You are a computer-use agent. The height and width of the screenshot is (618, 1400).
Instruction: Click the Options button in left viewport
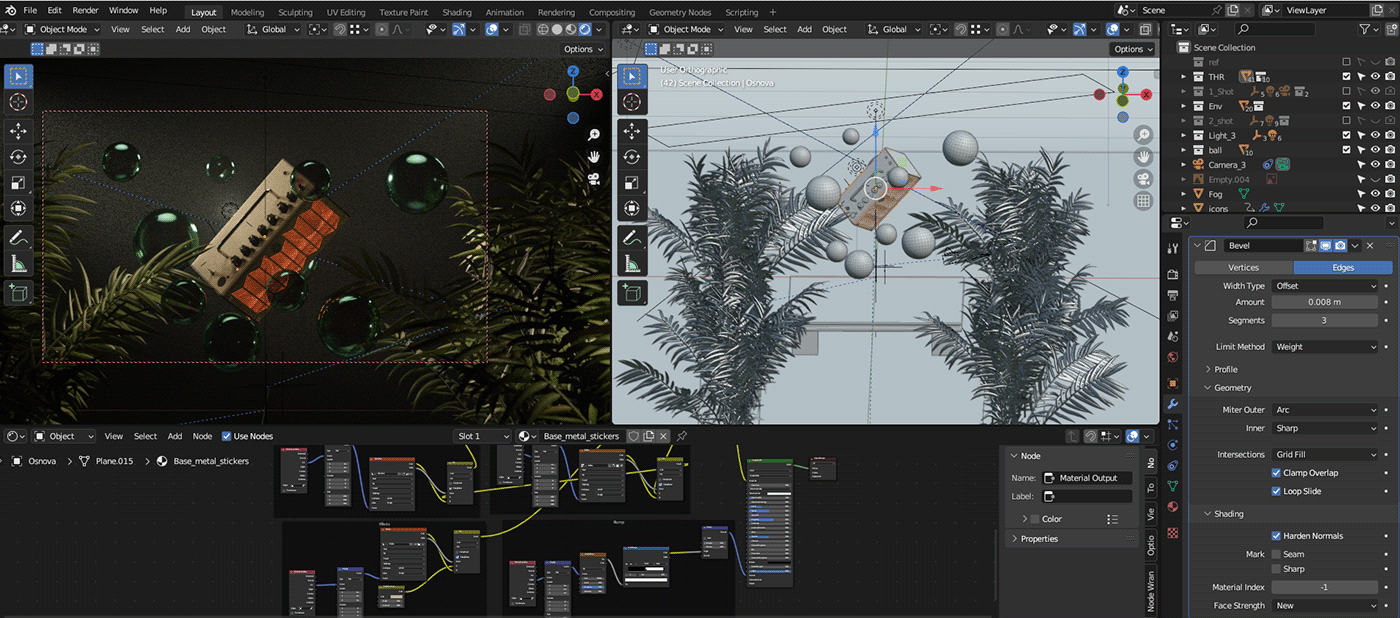583,49
